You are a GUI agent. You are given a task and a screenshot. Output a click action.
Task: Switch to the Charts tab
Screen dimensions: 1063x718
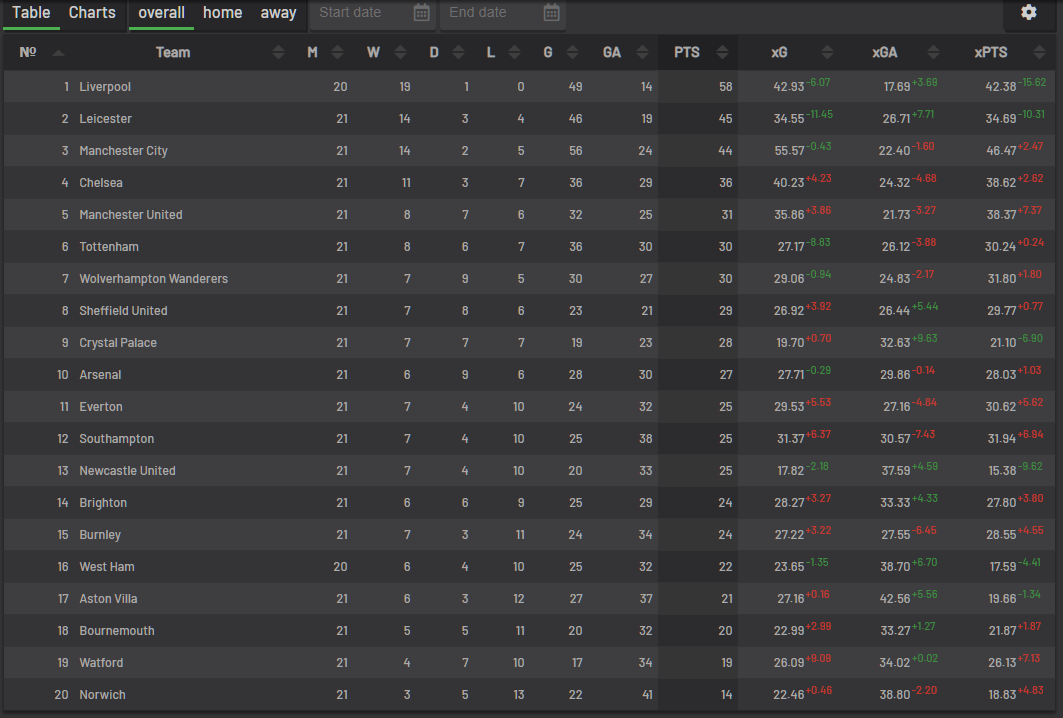(x=92, y=13)
